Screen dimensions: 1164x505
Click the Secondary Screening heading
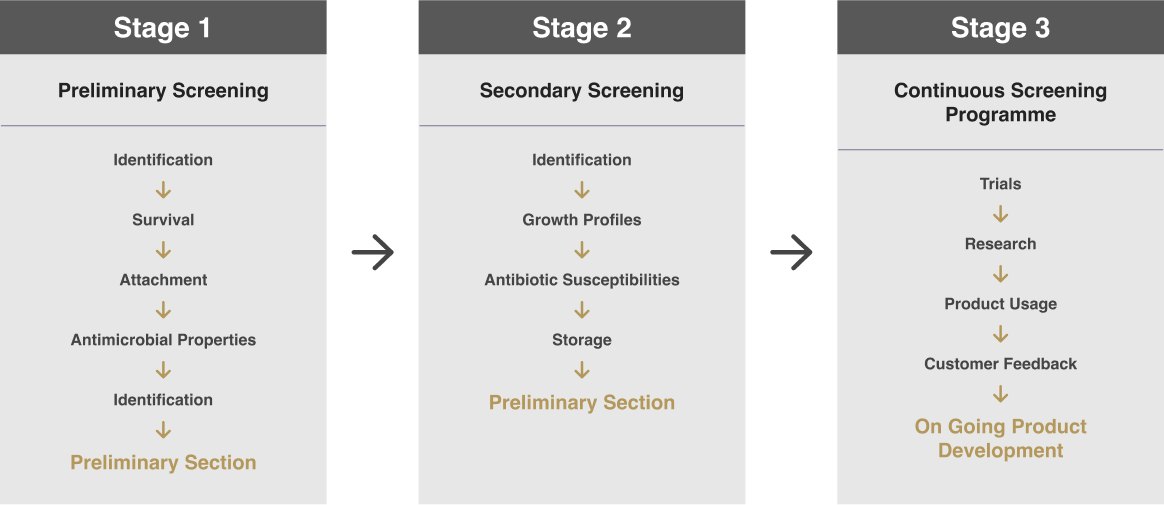(582, 90)
